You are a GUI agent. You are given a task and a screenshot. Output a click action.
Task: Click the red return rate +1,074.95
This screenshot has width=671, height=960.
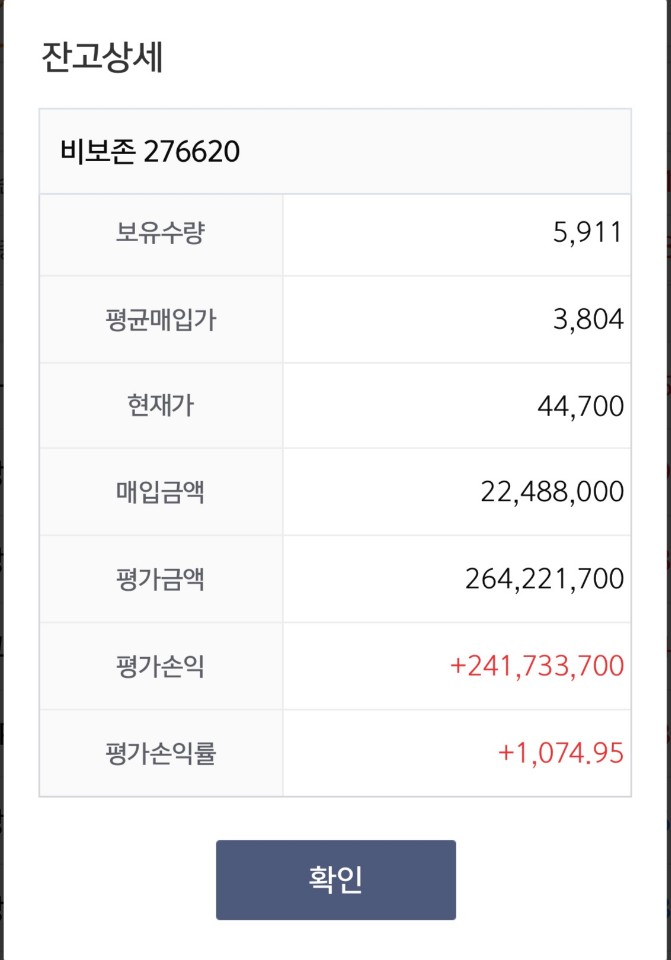point(561,753)
